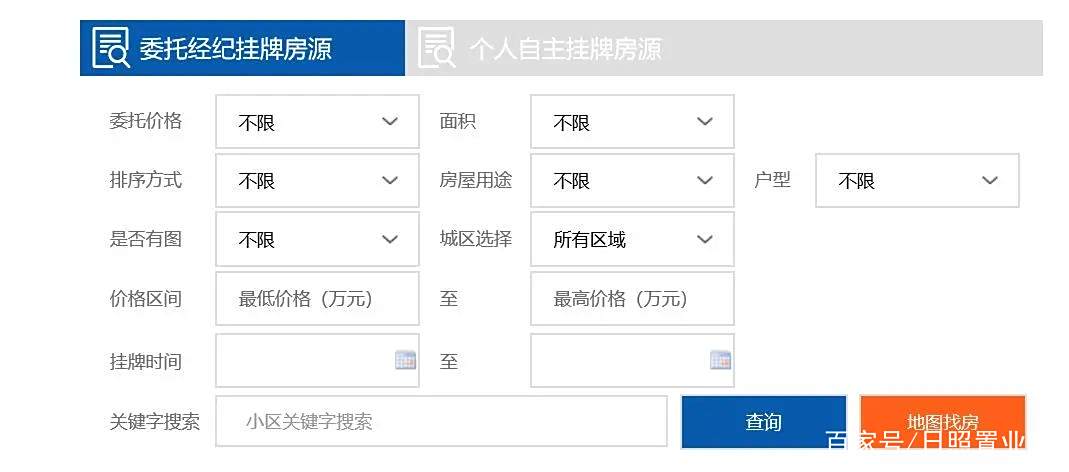Click the orange 地图找房 button
The image size is (1069, 472).
pos(943,422)
